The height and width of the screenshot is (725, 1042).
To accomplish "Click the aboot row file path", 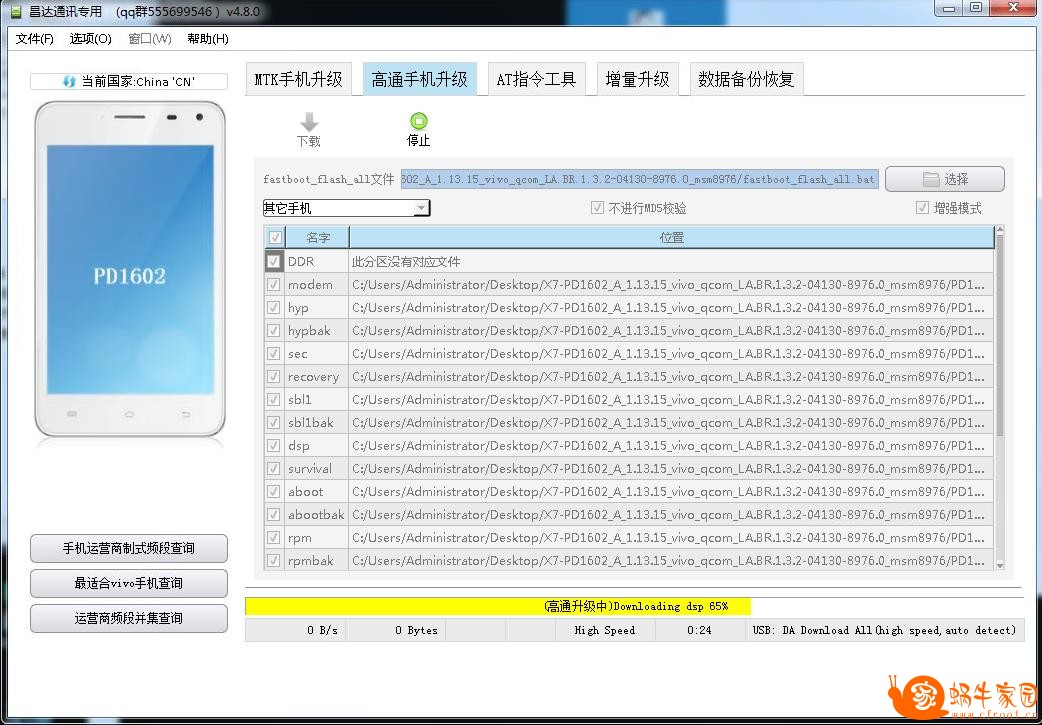I will 668,492.
